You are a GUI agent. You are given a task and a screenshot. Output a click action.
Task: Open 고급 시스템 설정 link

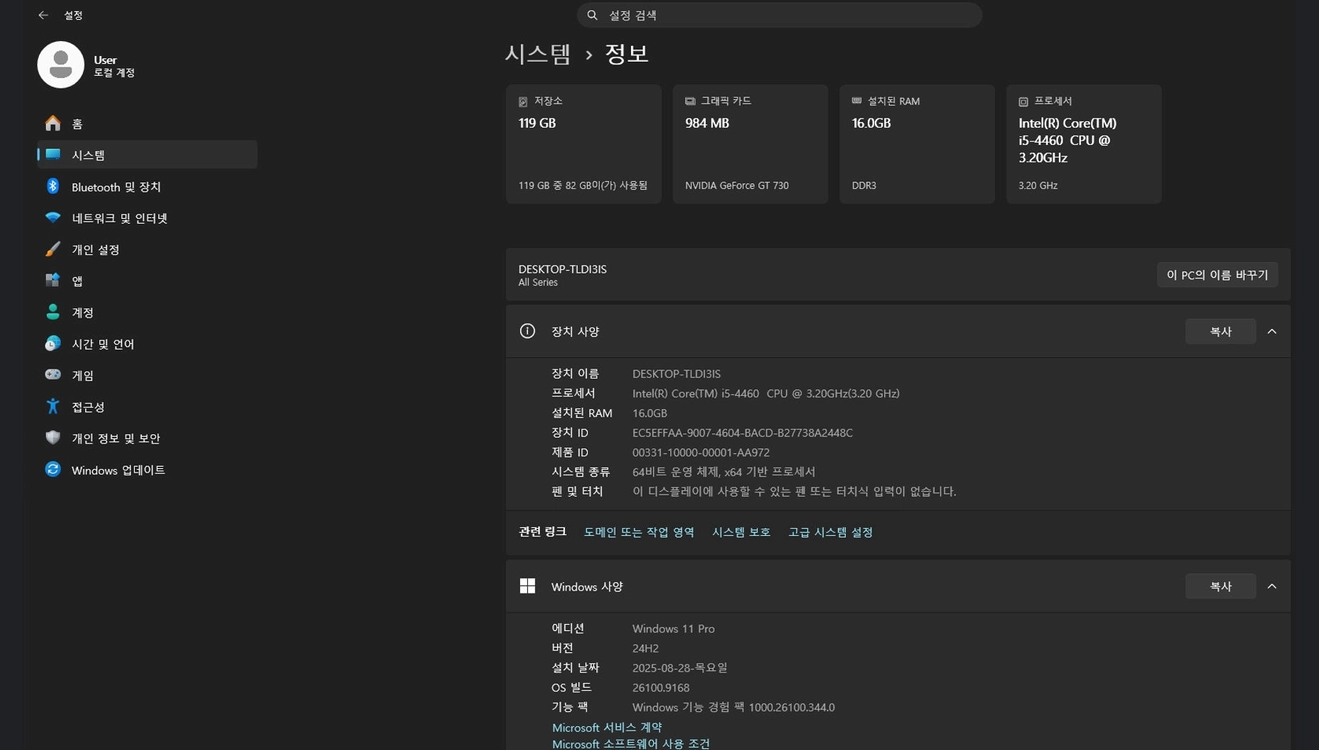tap(830, 532)
